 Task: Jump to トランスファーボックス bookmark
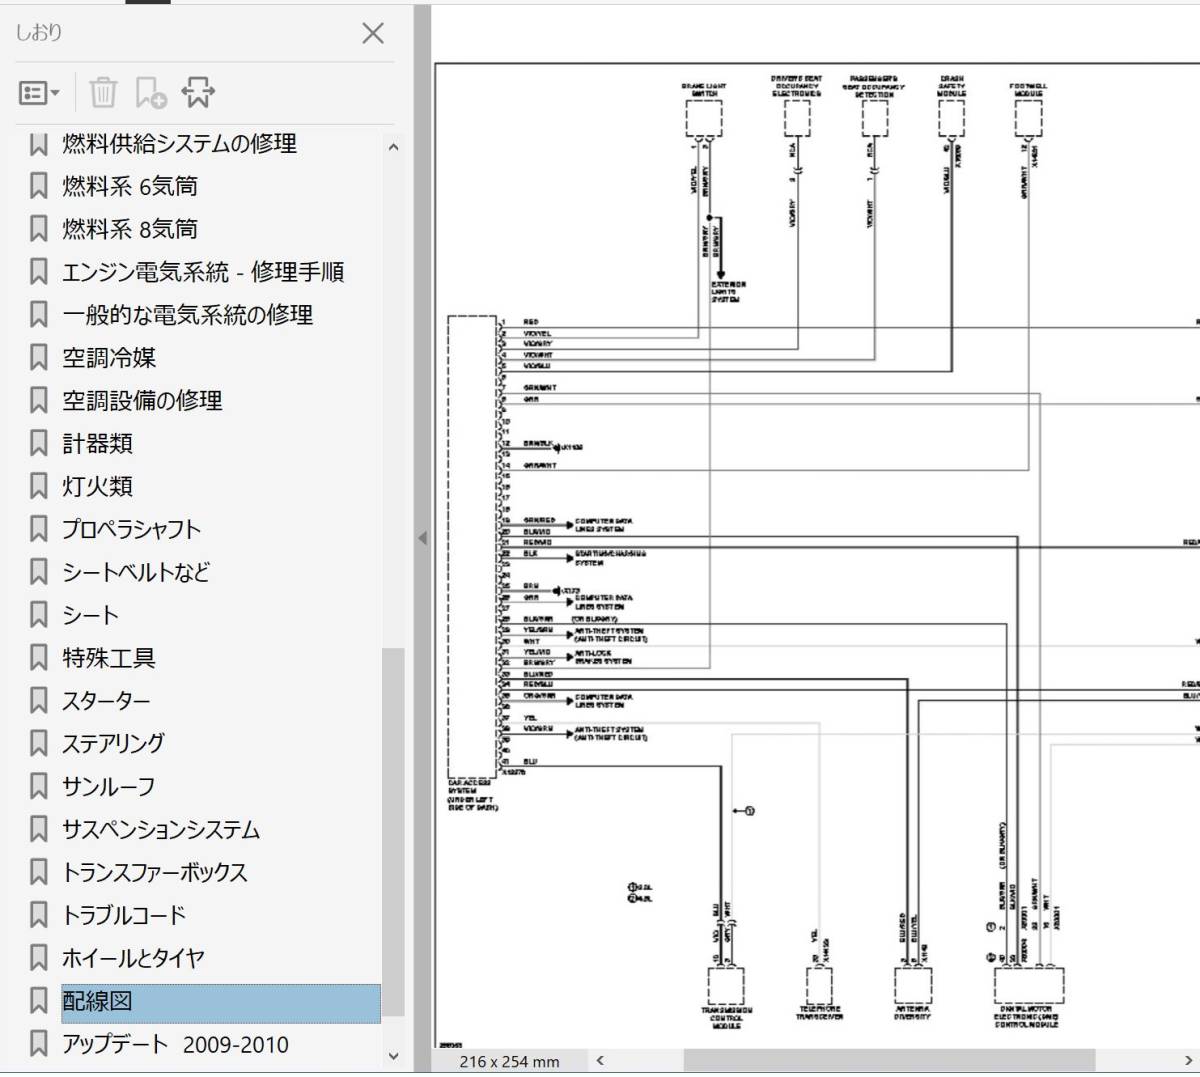(x=155, y=873)
